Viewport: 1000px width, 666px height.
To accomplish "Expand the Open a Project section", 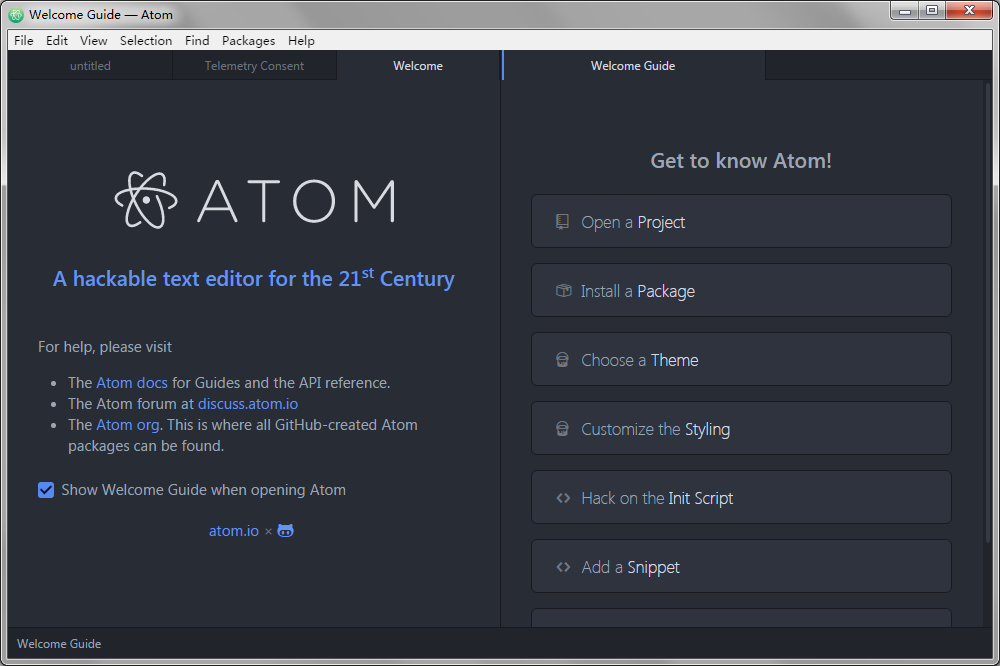I will (x=740, y=222).
